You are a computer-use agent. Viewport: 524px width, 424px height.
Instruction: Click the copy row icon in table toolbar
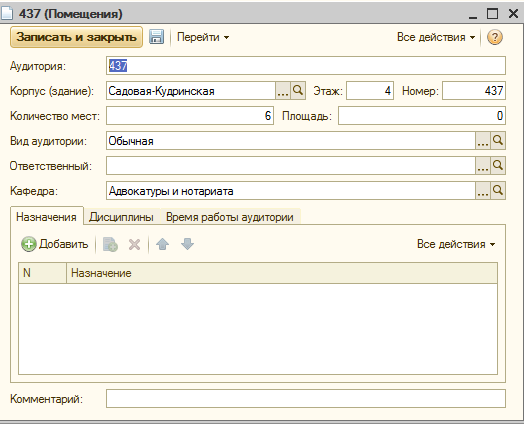[x=110, y=244]
